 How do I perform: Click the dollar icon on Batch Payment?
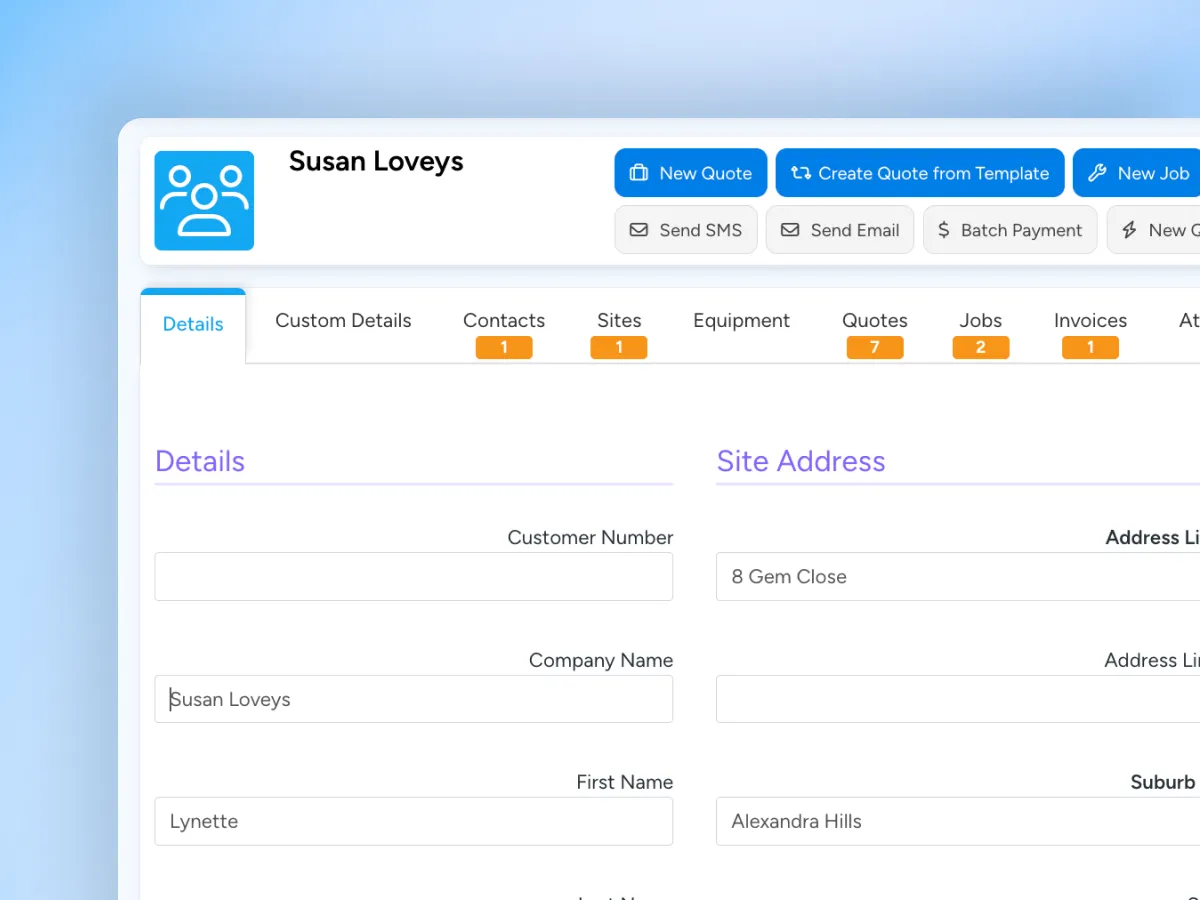coord(944,230)
